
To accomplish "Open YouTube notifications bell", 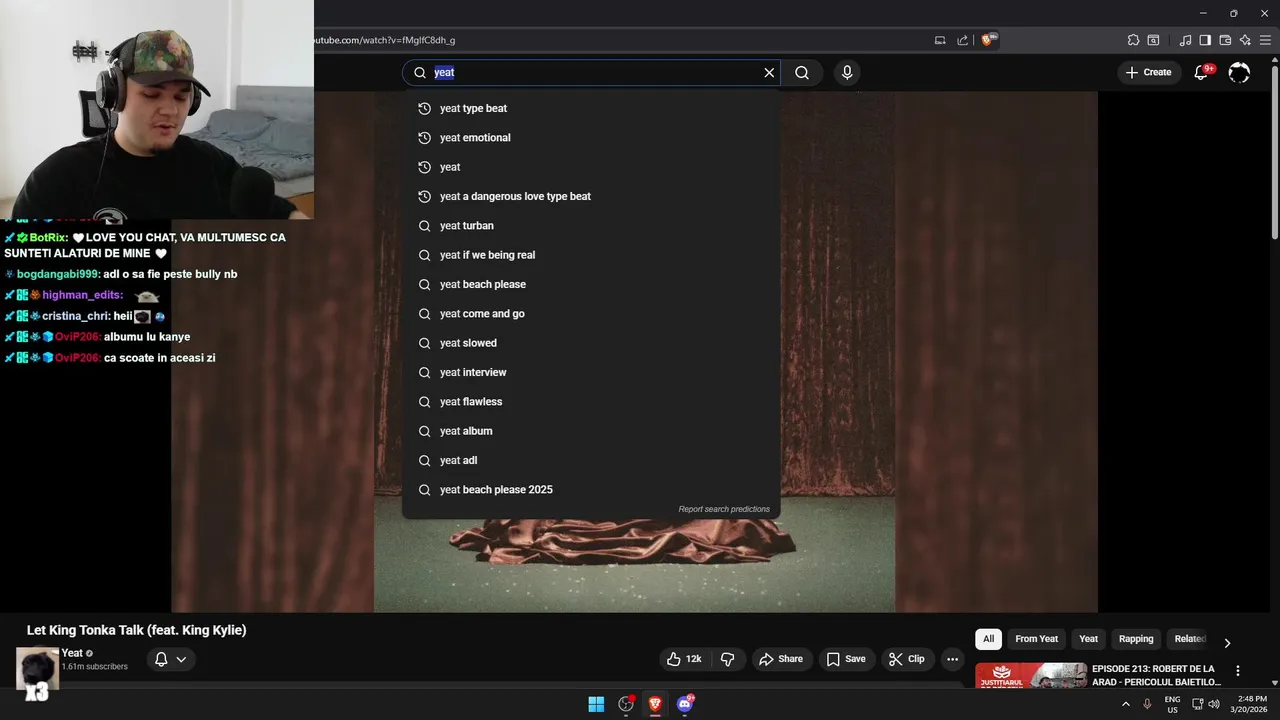I will click(1203, 72).
